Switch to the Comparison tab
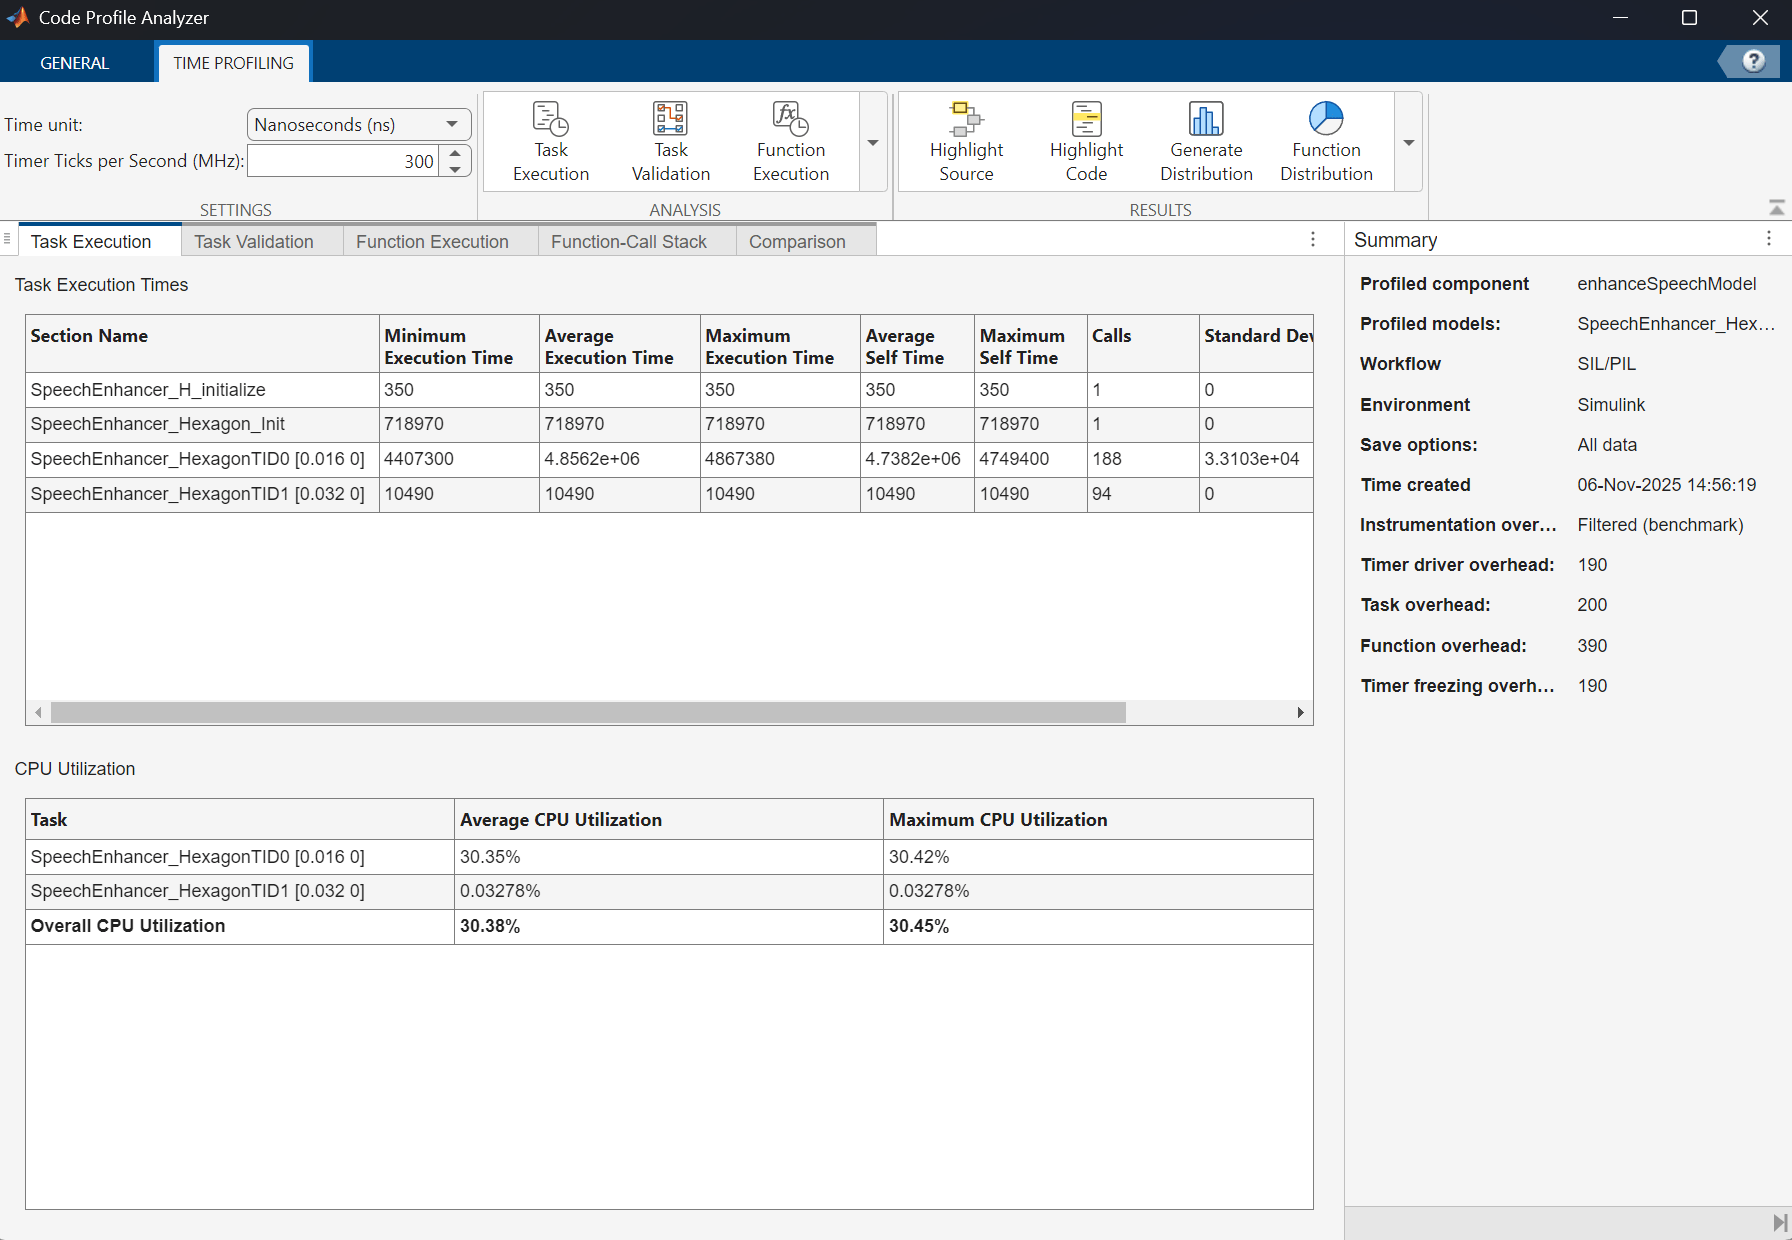The width and height of the screenshot is (1792, 1240). click(x=796, y=242)
